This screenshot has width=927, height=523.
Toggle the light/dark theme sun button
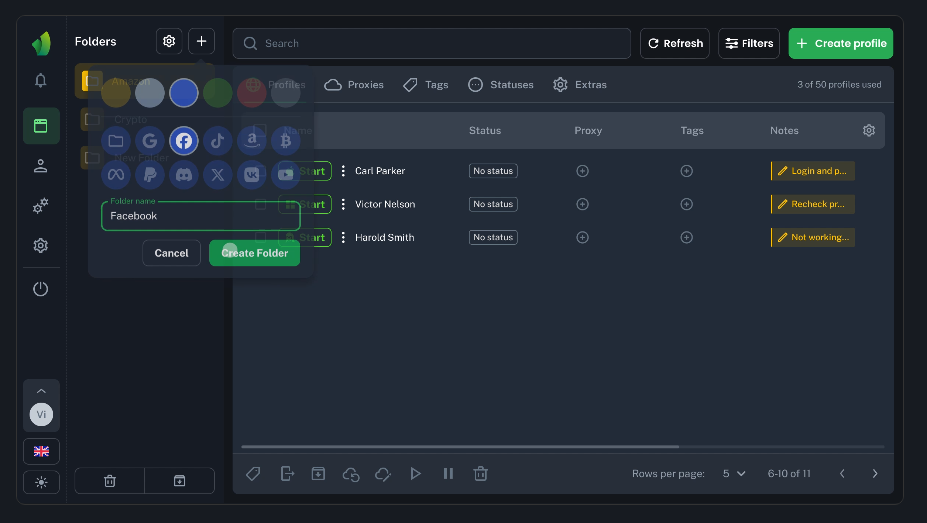coord(41,482)
